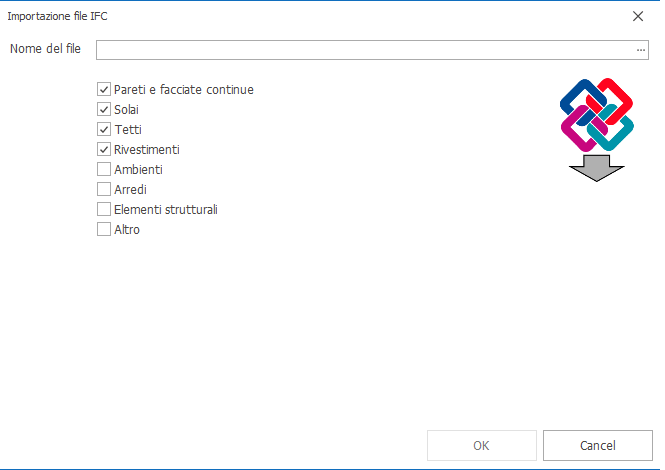Check the Arredi checkbox
This screenshot has height=470, width=665.
104,190
